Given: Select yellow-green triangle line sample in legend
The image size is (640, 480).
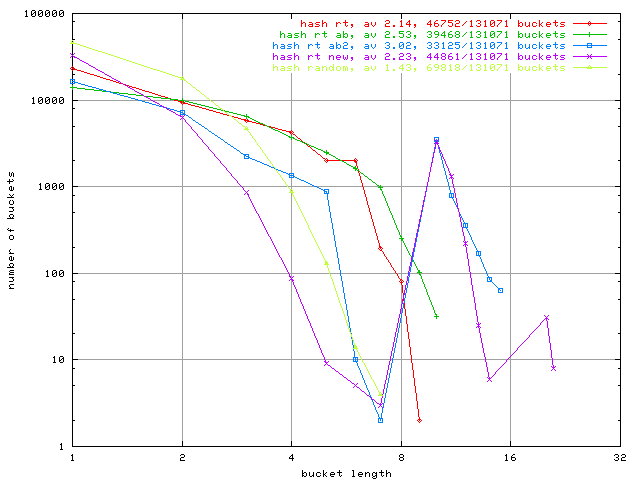Looking at the screenshot, I should (589, 68).
